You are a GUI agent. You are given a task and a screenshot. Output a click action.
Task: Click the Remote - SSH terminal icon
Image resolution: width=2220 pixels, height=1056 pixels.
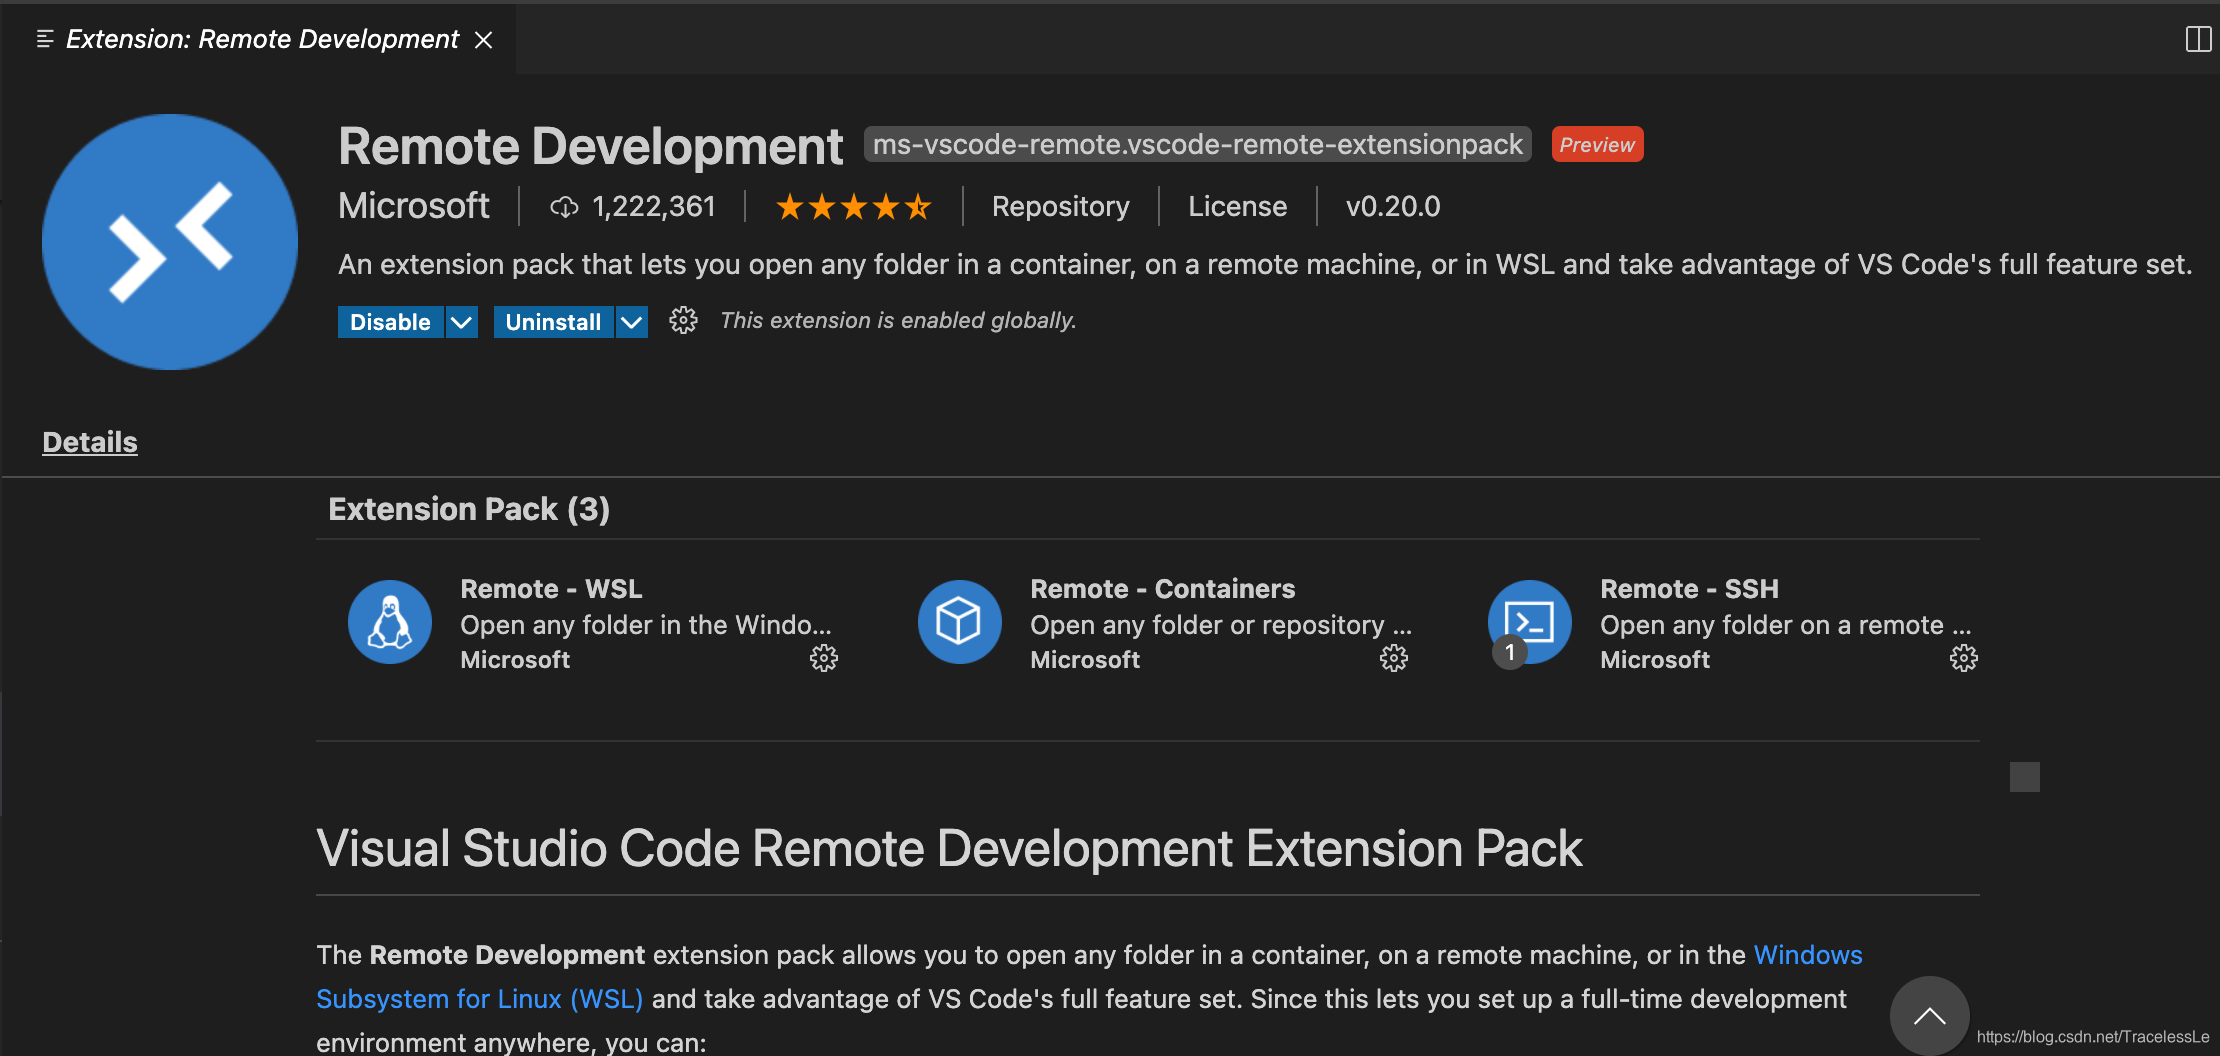(x=1530, y=620)
